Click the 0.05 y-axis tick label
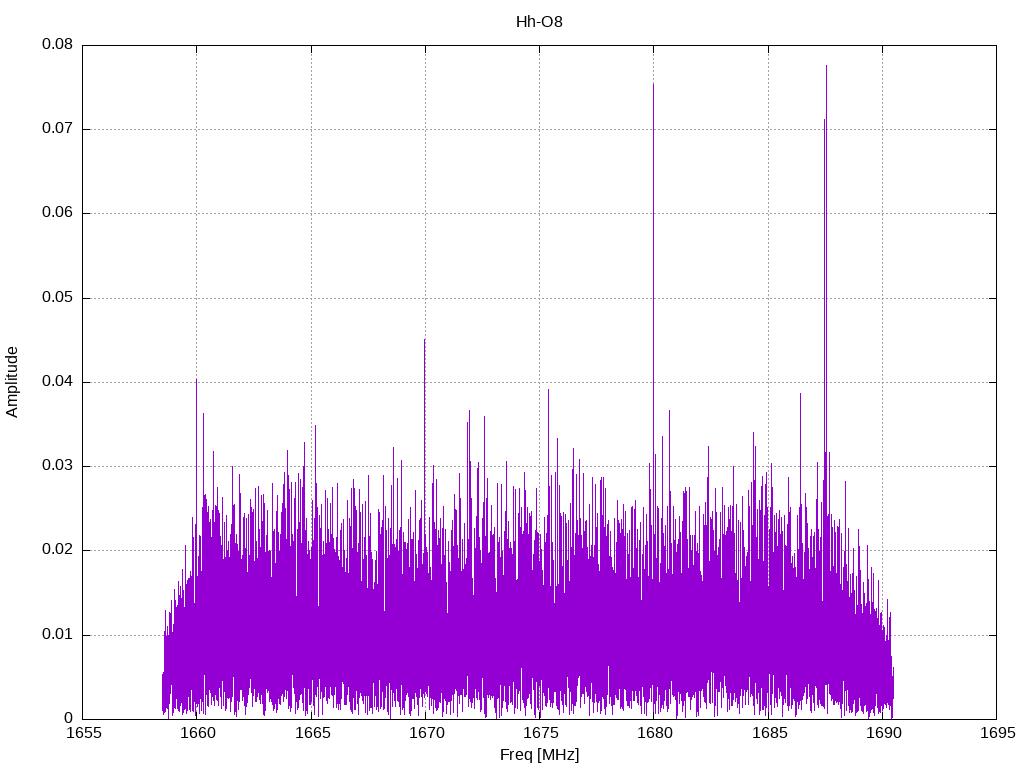The image size is (1024, 768). click(57, 298)
